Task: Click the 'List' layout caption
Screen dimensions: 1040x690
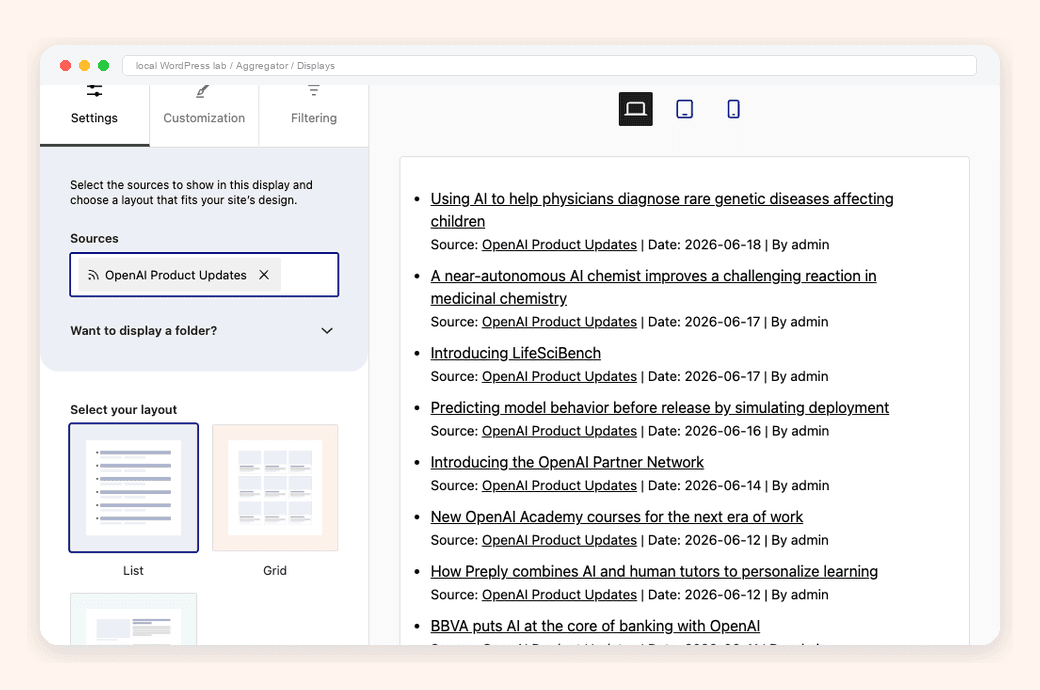Action: coord(133,571)
